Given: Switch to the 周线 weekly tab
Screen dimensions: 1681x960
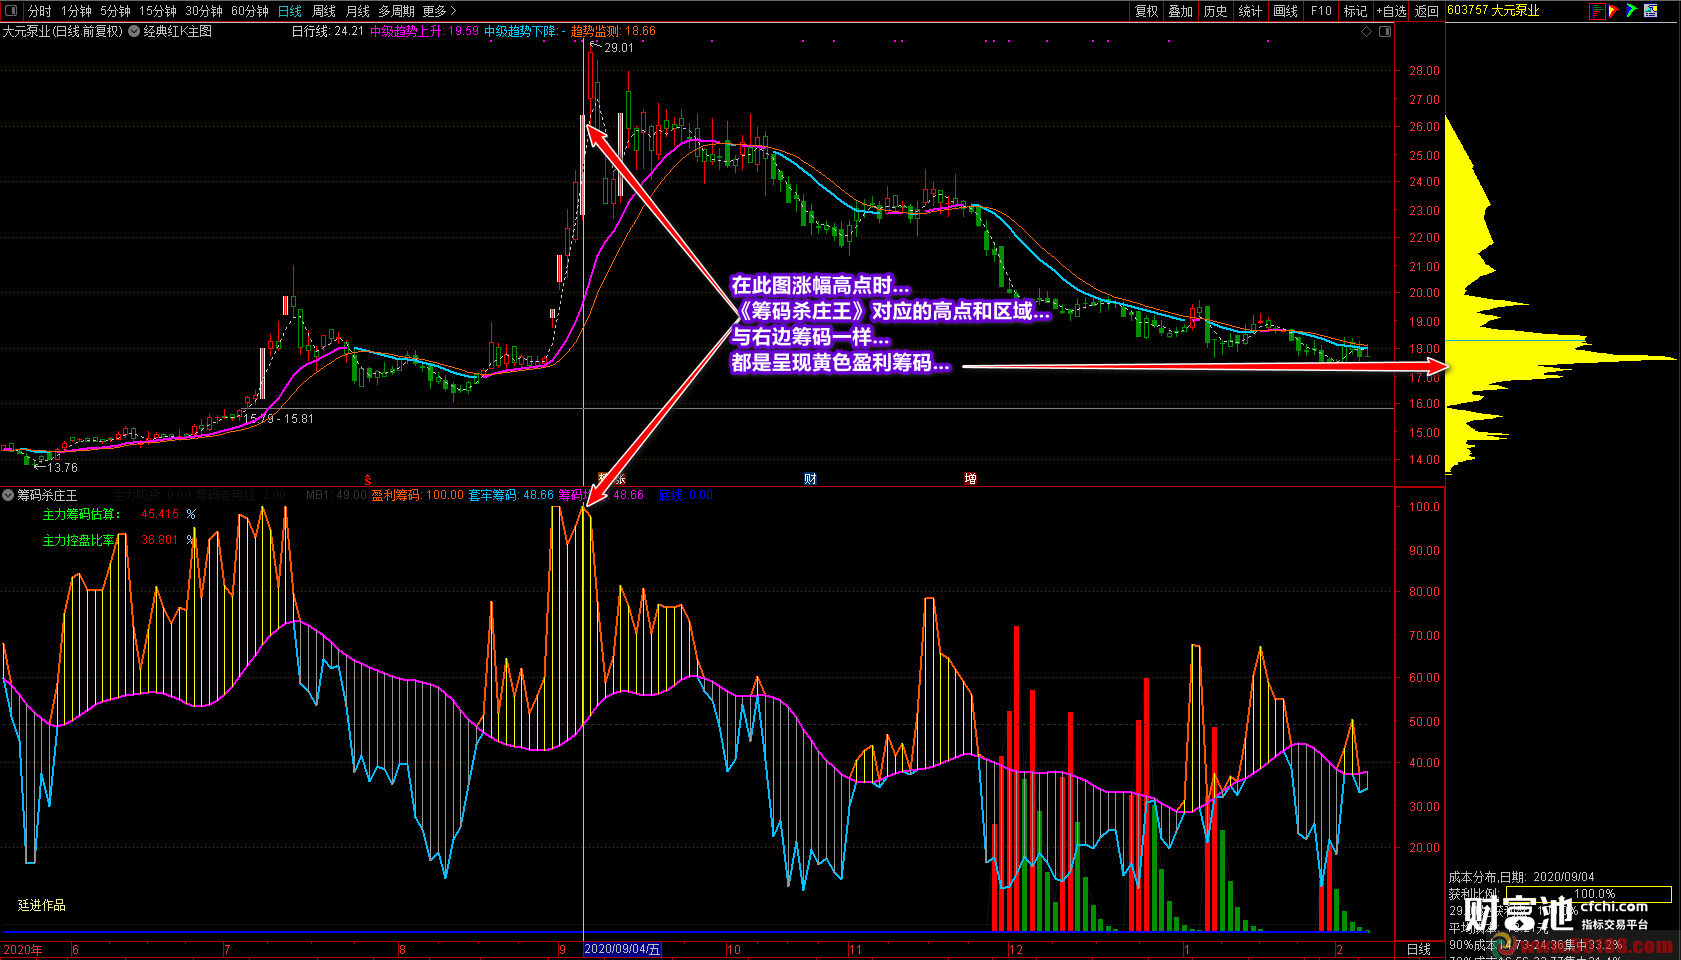Looking at the screenshot, I should coord(323,11).
